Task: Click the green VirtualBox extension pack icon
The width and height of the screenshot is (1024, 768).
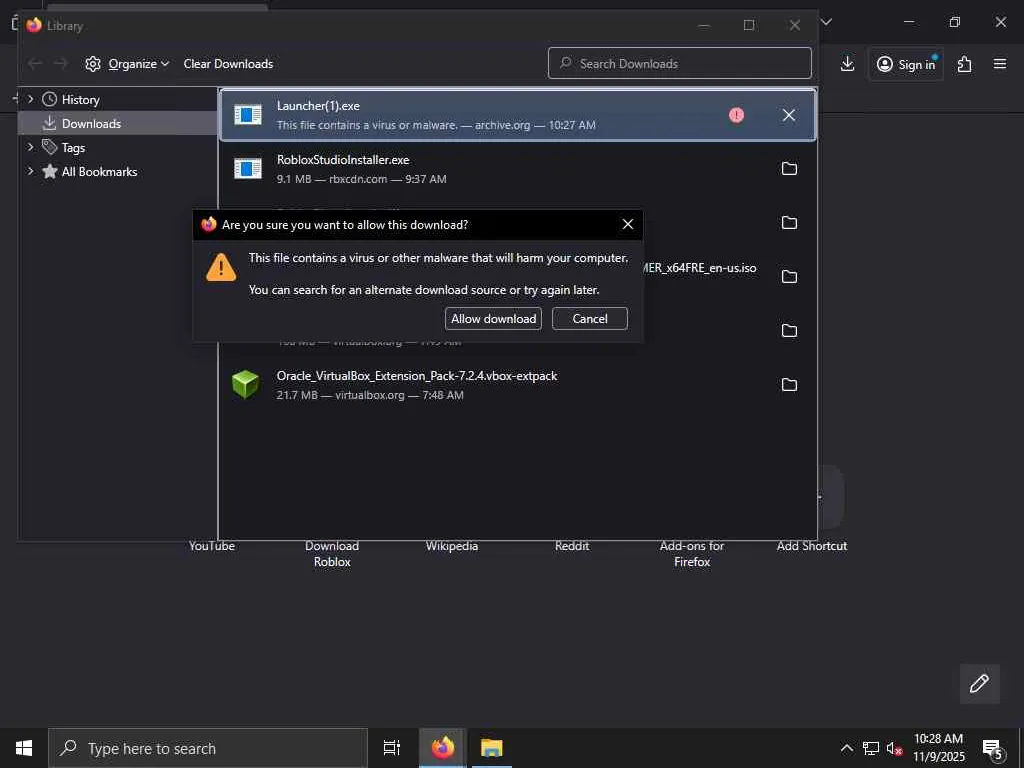Action: 246,384
